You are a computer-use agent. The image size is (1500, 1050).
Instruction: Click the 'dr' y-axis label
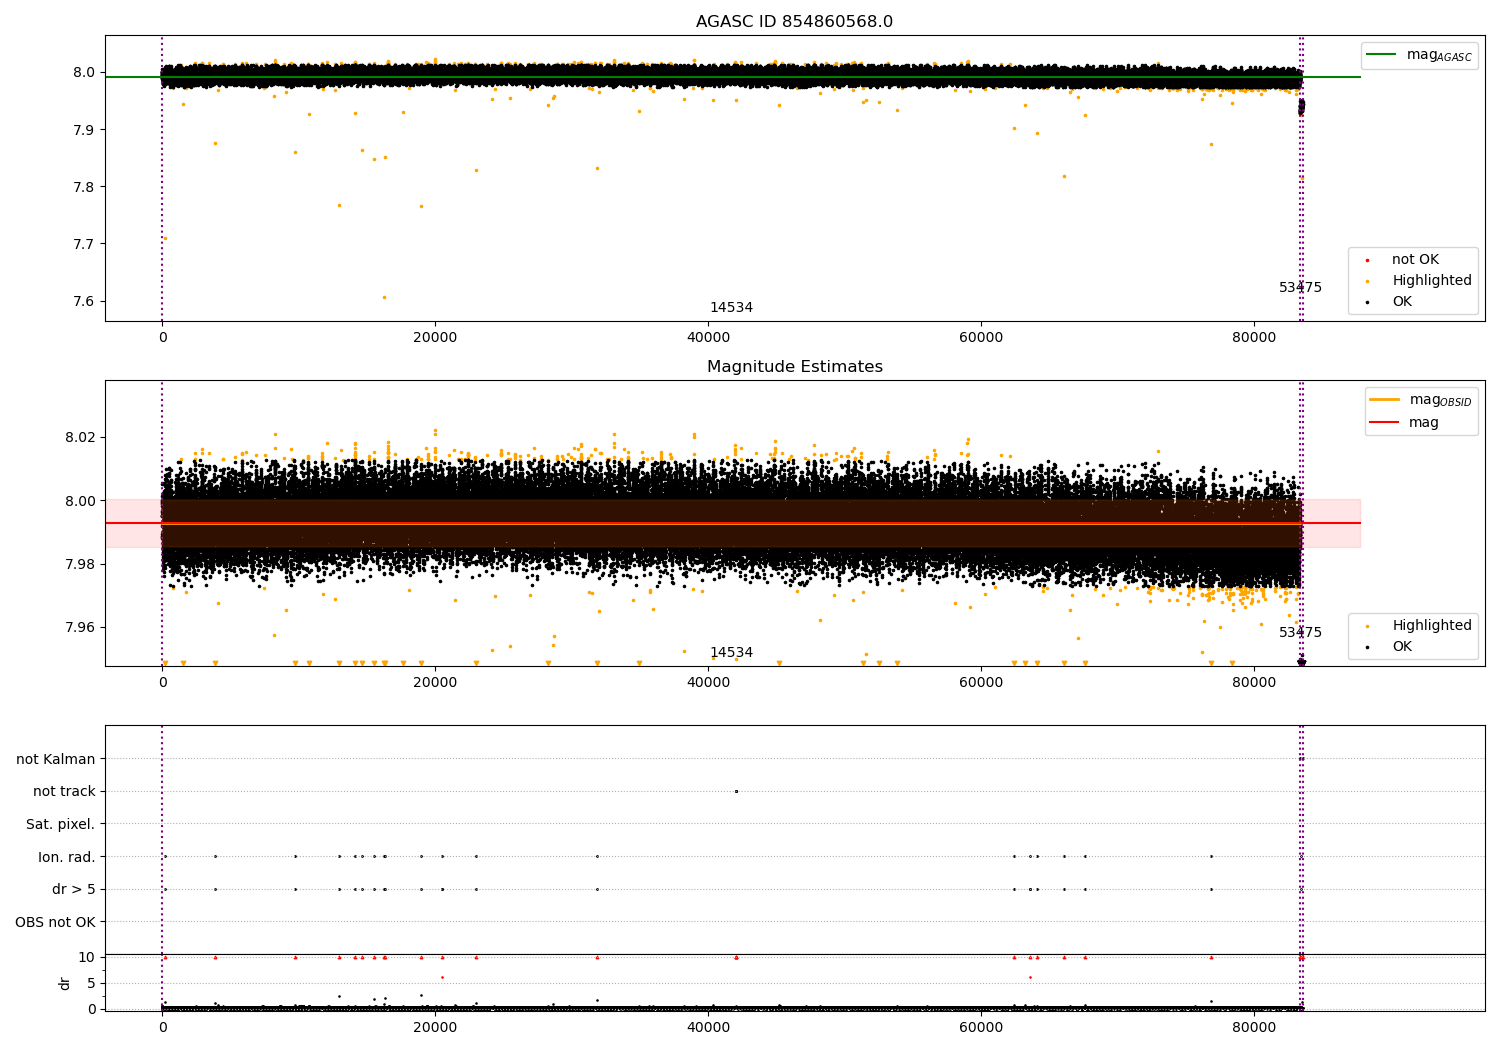65,984
